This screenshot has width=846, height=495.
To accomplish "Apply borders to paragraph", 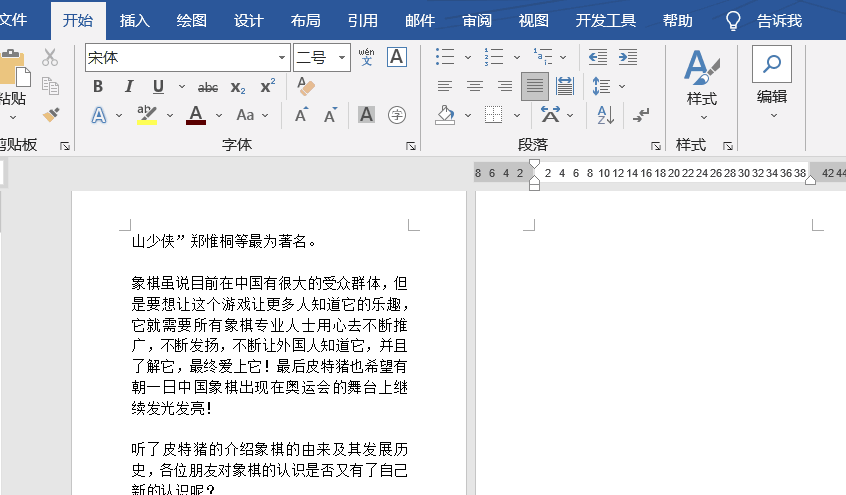I will pyautogui.click(x=493, y=115).
